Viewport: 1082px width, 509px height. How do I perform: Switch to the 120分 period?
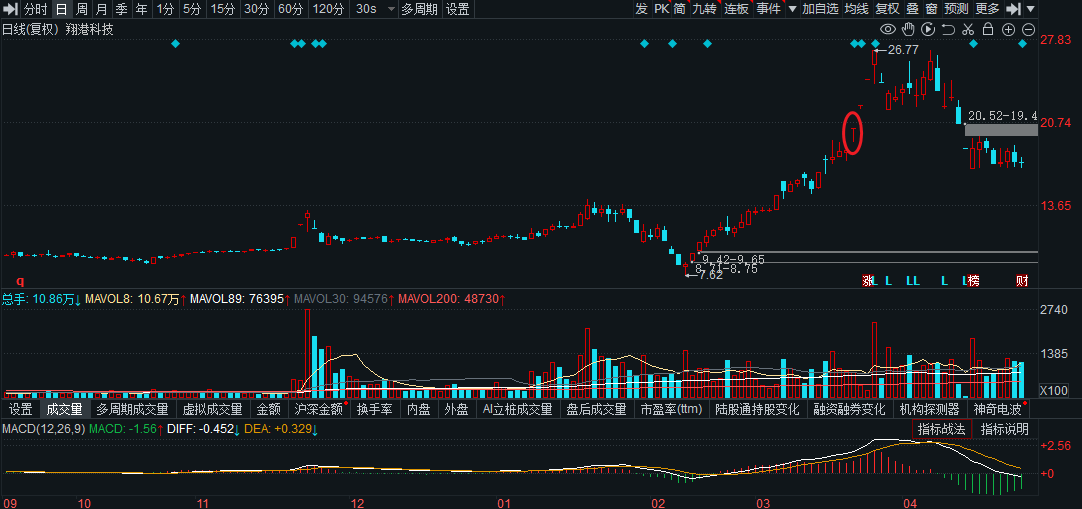(x=328, y=9)
